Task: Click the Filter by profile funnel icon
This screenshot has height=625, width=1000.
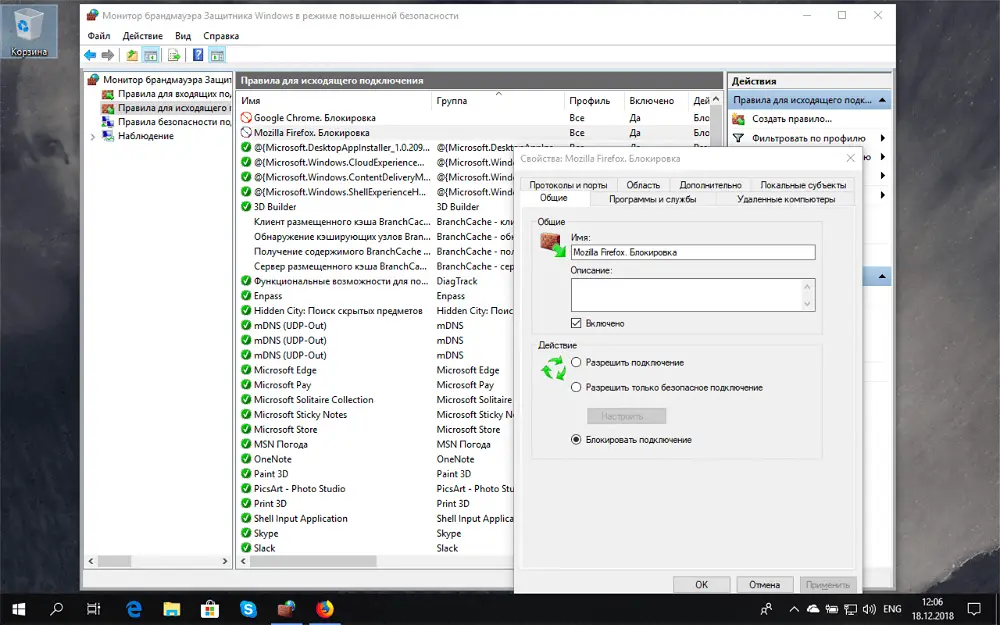Action: (x=739, y=138)
